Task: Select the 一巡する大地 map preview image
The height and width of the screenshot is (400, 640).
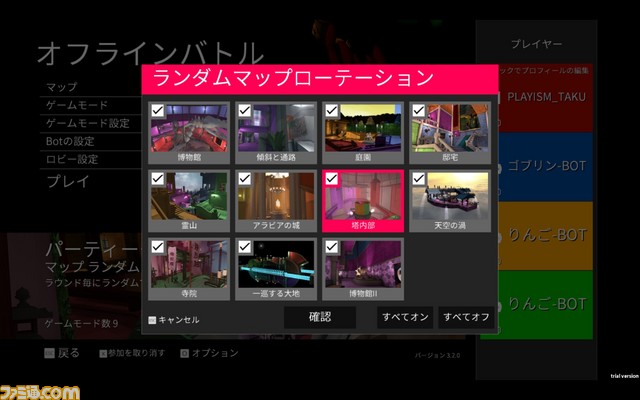Action: pos(276,264)
